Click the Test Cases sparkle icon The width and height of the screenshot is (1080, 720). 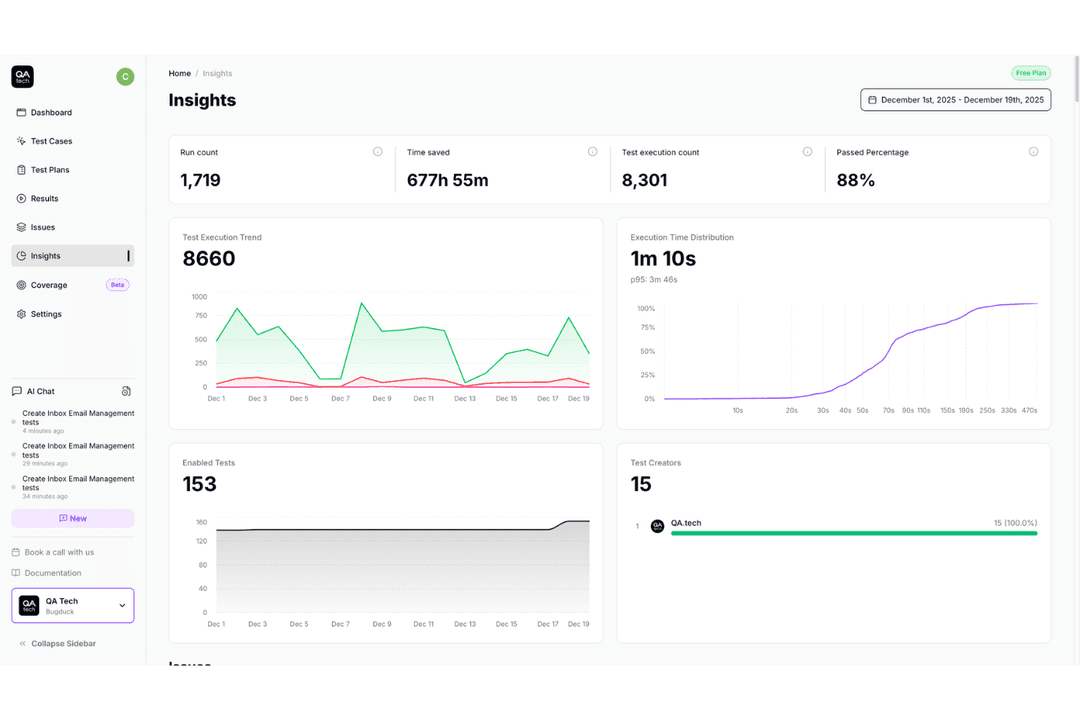point(21,141)
